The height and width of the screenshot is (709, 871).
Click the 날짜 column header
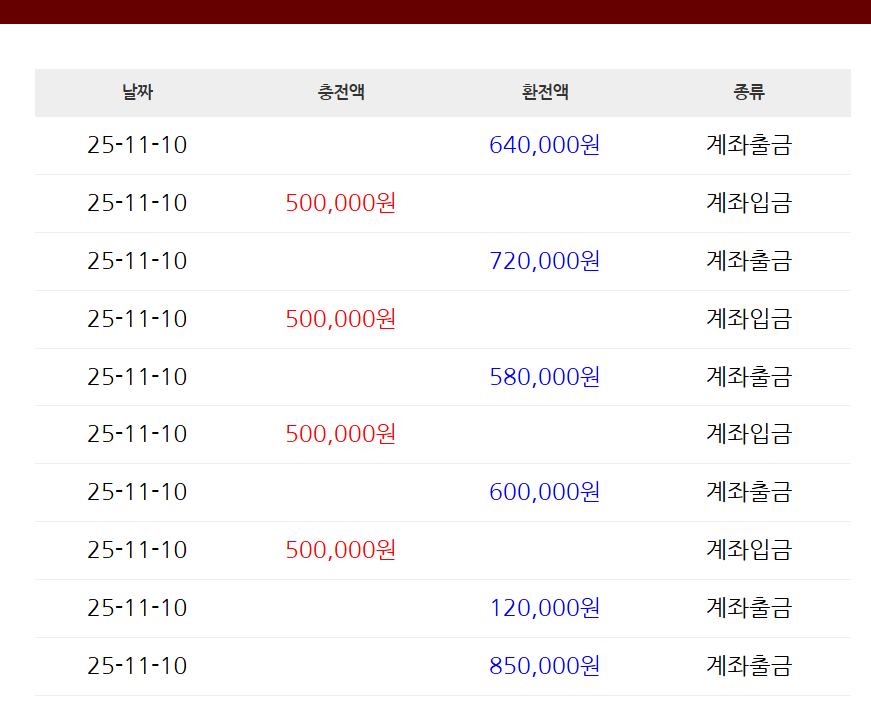point(137,93)
